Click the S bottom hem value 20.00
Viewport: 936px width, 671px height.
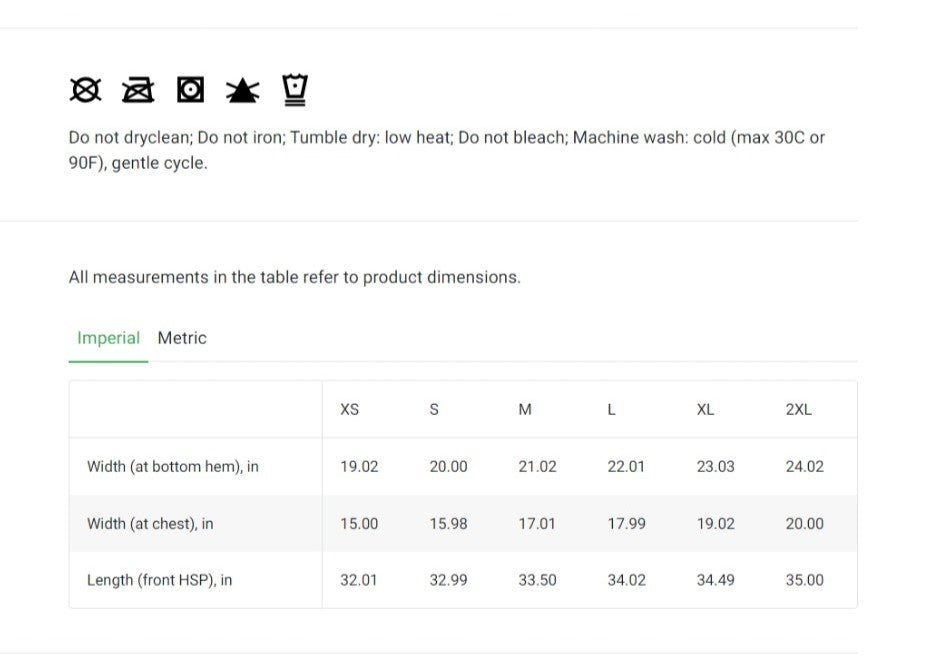(448, 466)
